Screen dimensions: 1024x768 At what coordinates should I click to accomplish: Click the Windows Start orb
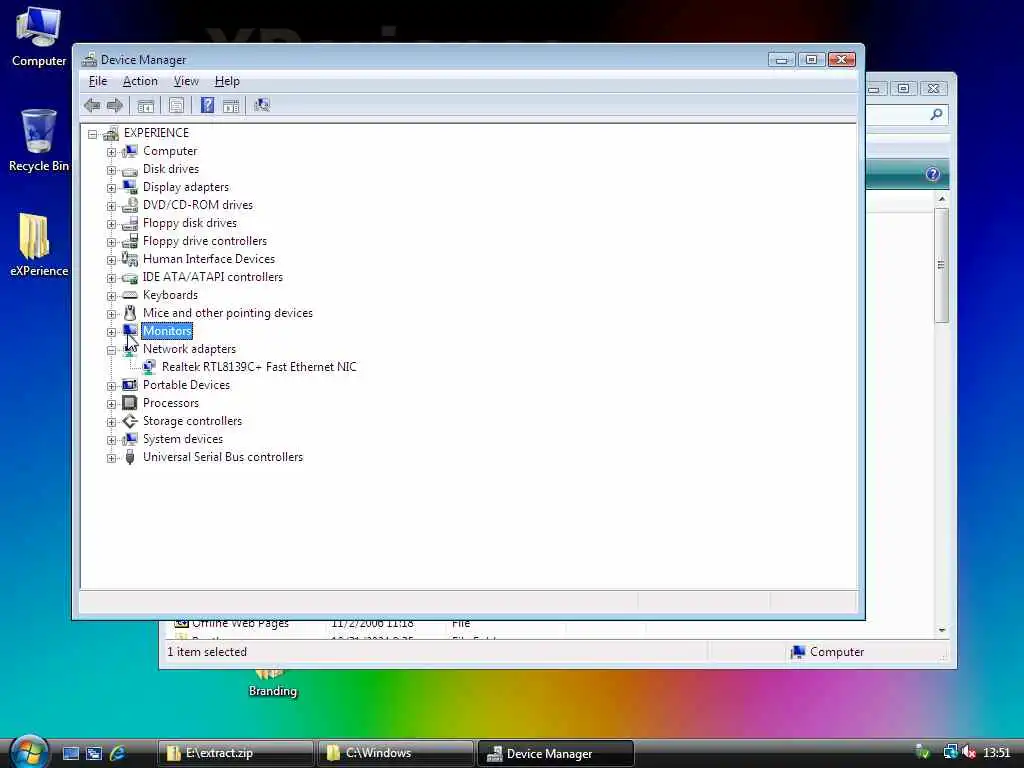coord(29,752)
